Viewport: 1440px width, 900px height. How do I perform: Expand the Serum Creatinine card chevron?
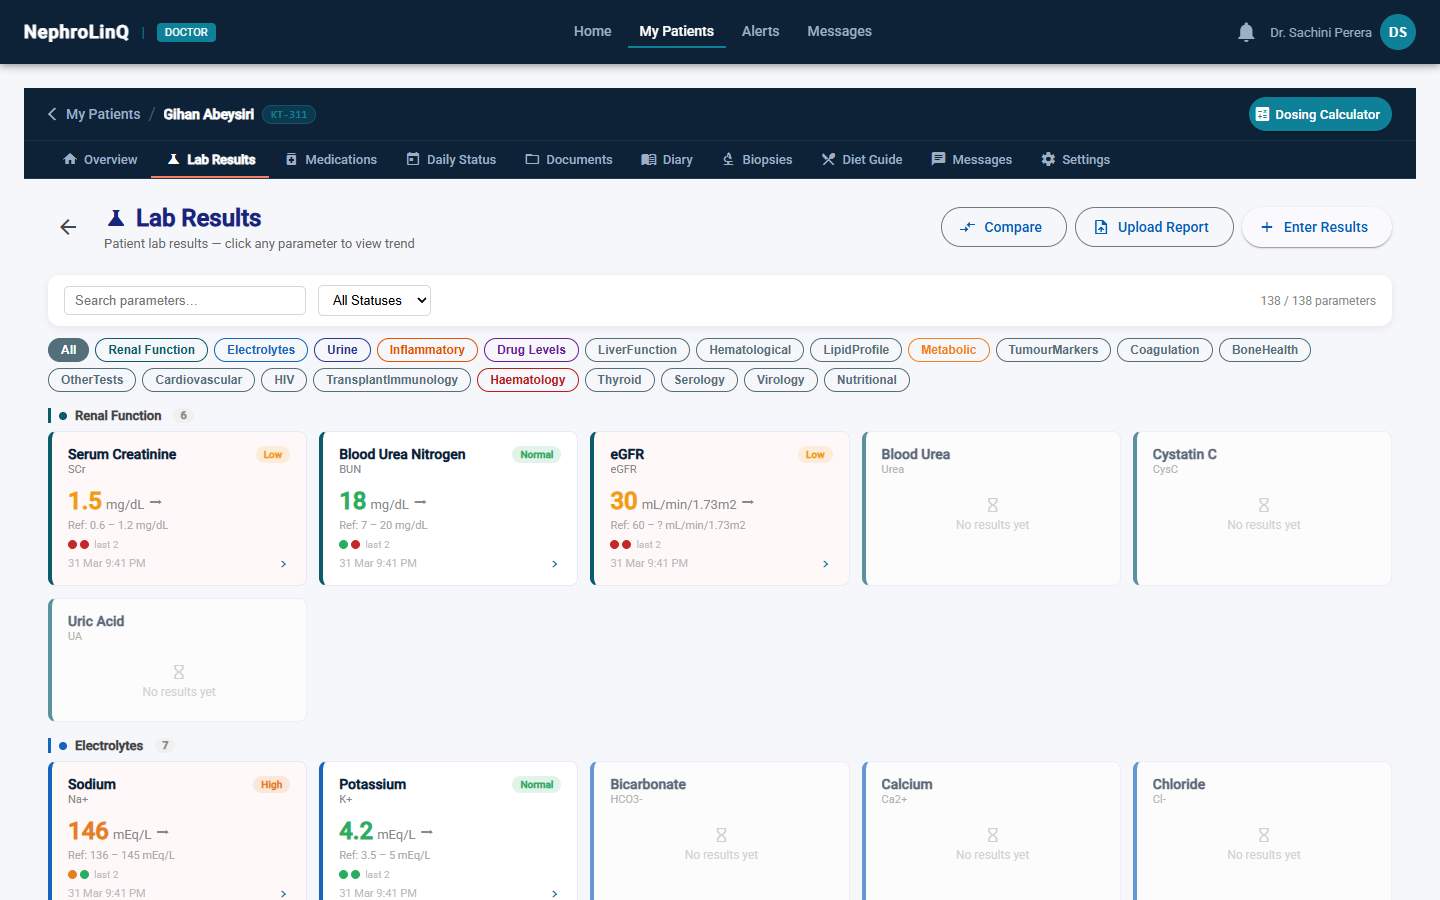coord(284,564)
